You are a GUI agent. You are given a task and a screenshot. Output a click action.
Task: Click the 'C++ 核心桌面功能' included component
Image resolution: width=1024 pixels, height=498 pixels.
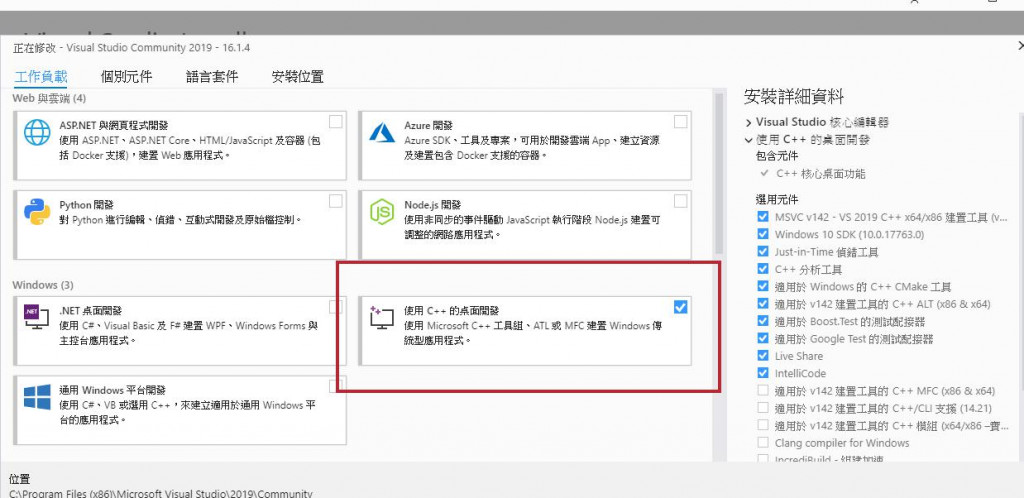pos(820,174)
